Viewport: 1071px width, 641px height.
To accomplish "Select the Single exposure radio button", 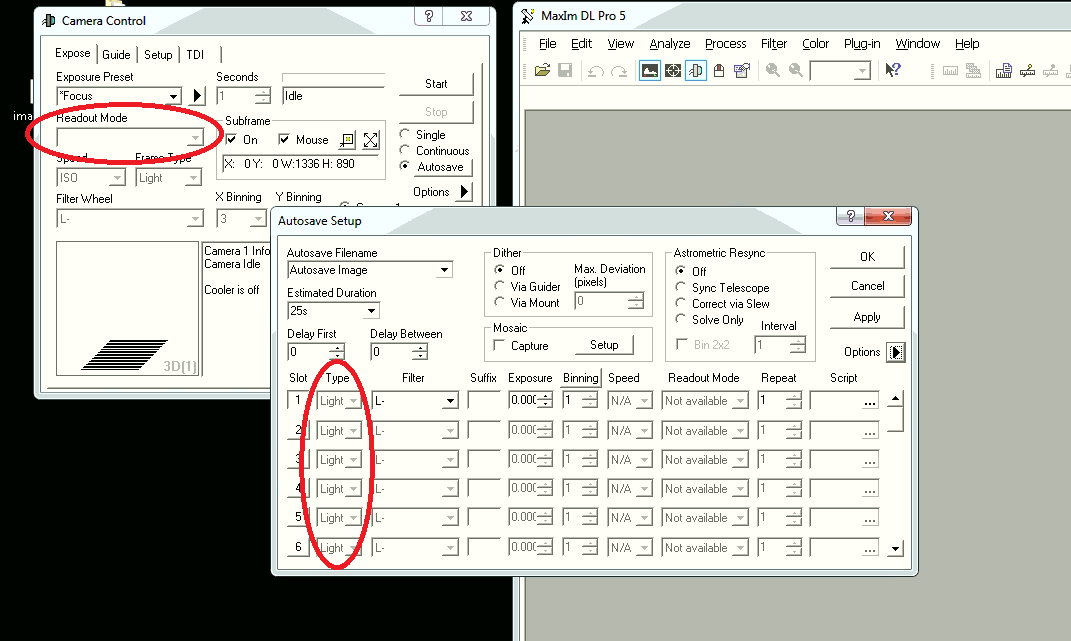I will 404,134.
